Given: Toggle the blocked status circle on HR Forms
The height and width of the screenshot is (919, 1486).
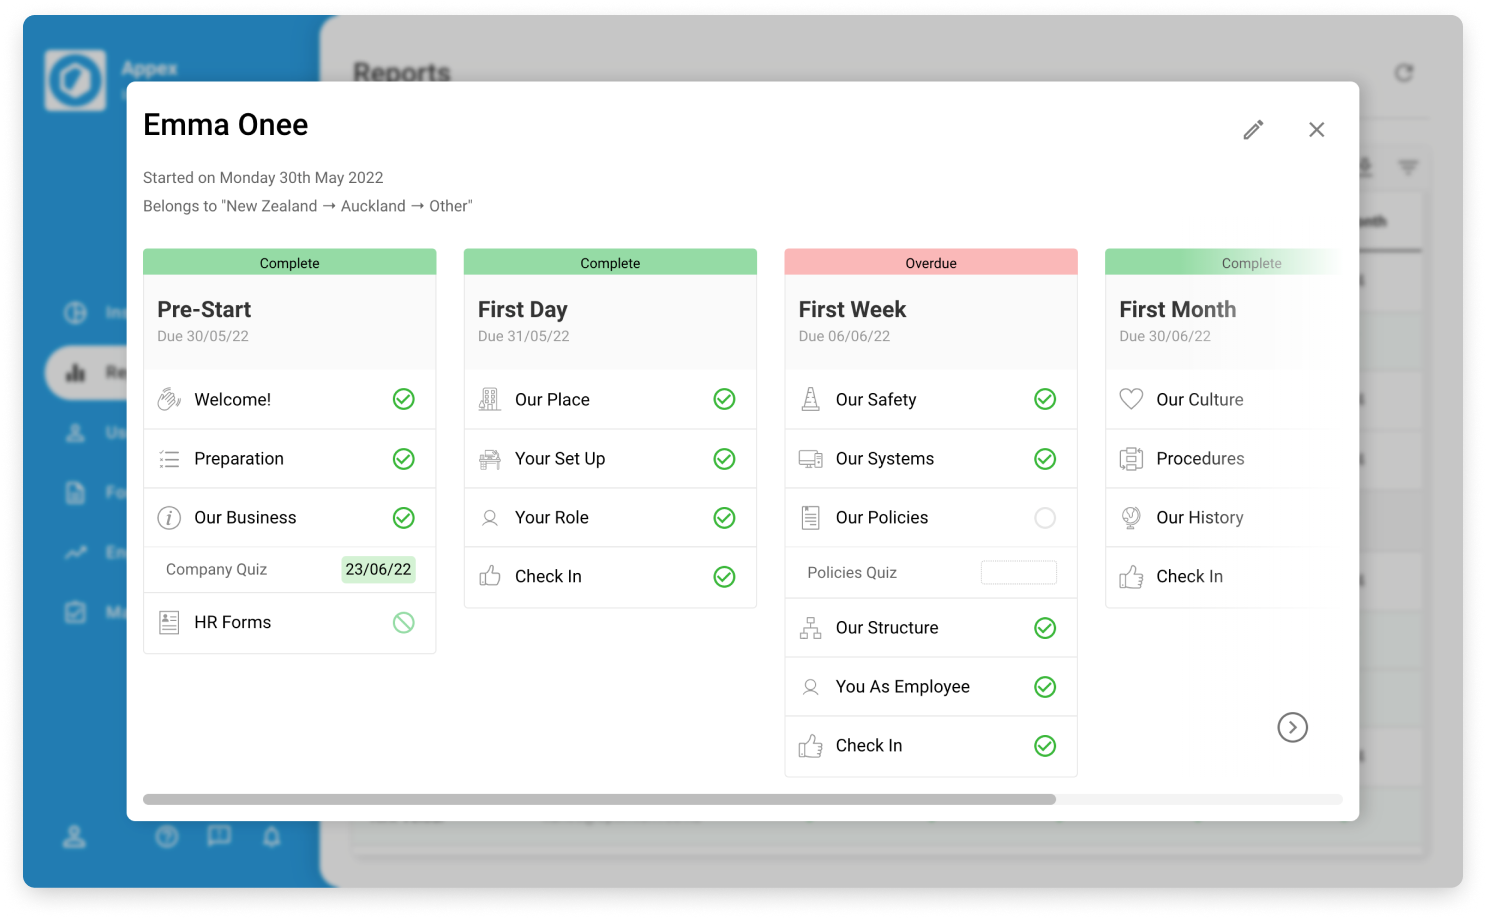Looking at the screenshot, I should point(403,621).
